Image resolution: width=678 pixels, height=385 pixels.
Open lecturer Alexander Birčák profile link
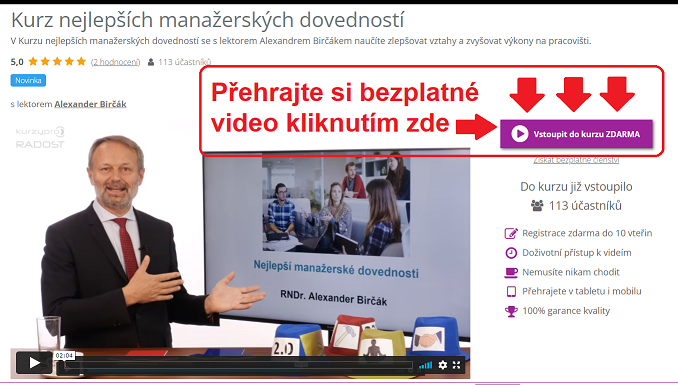point(90,104)
